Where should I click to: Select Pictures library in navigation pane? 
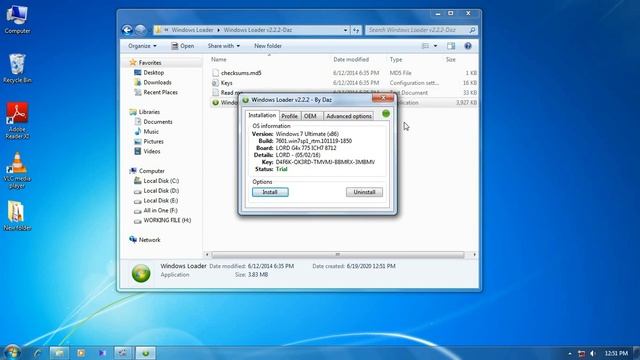coord(153,141)
